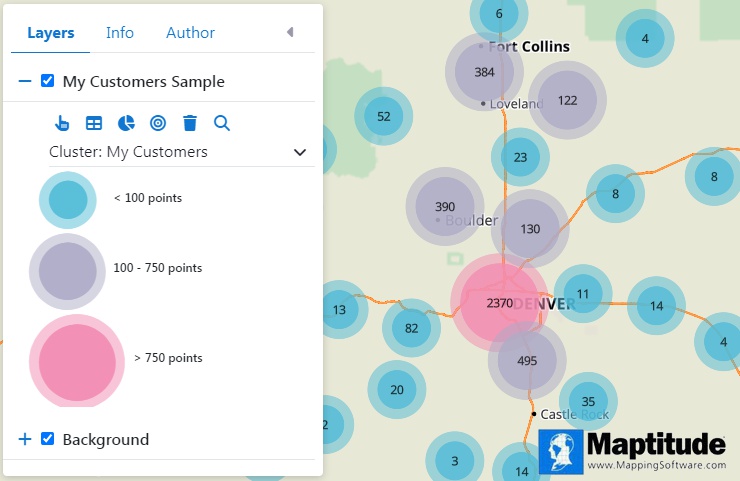Click the pie chart icon
740x481 pixels.
[126, 123]
